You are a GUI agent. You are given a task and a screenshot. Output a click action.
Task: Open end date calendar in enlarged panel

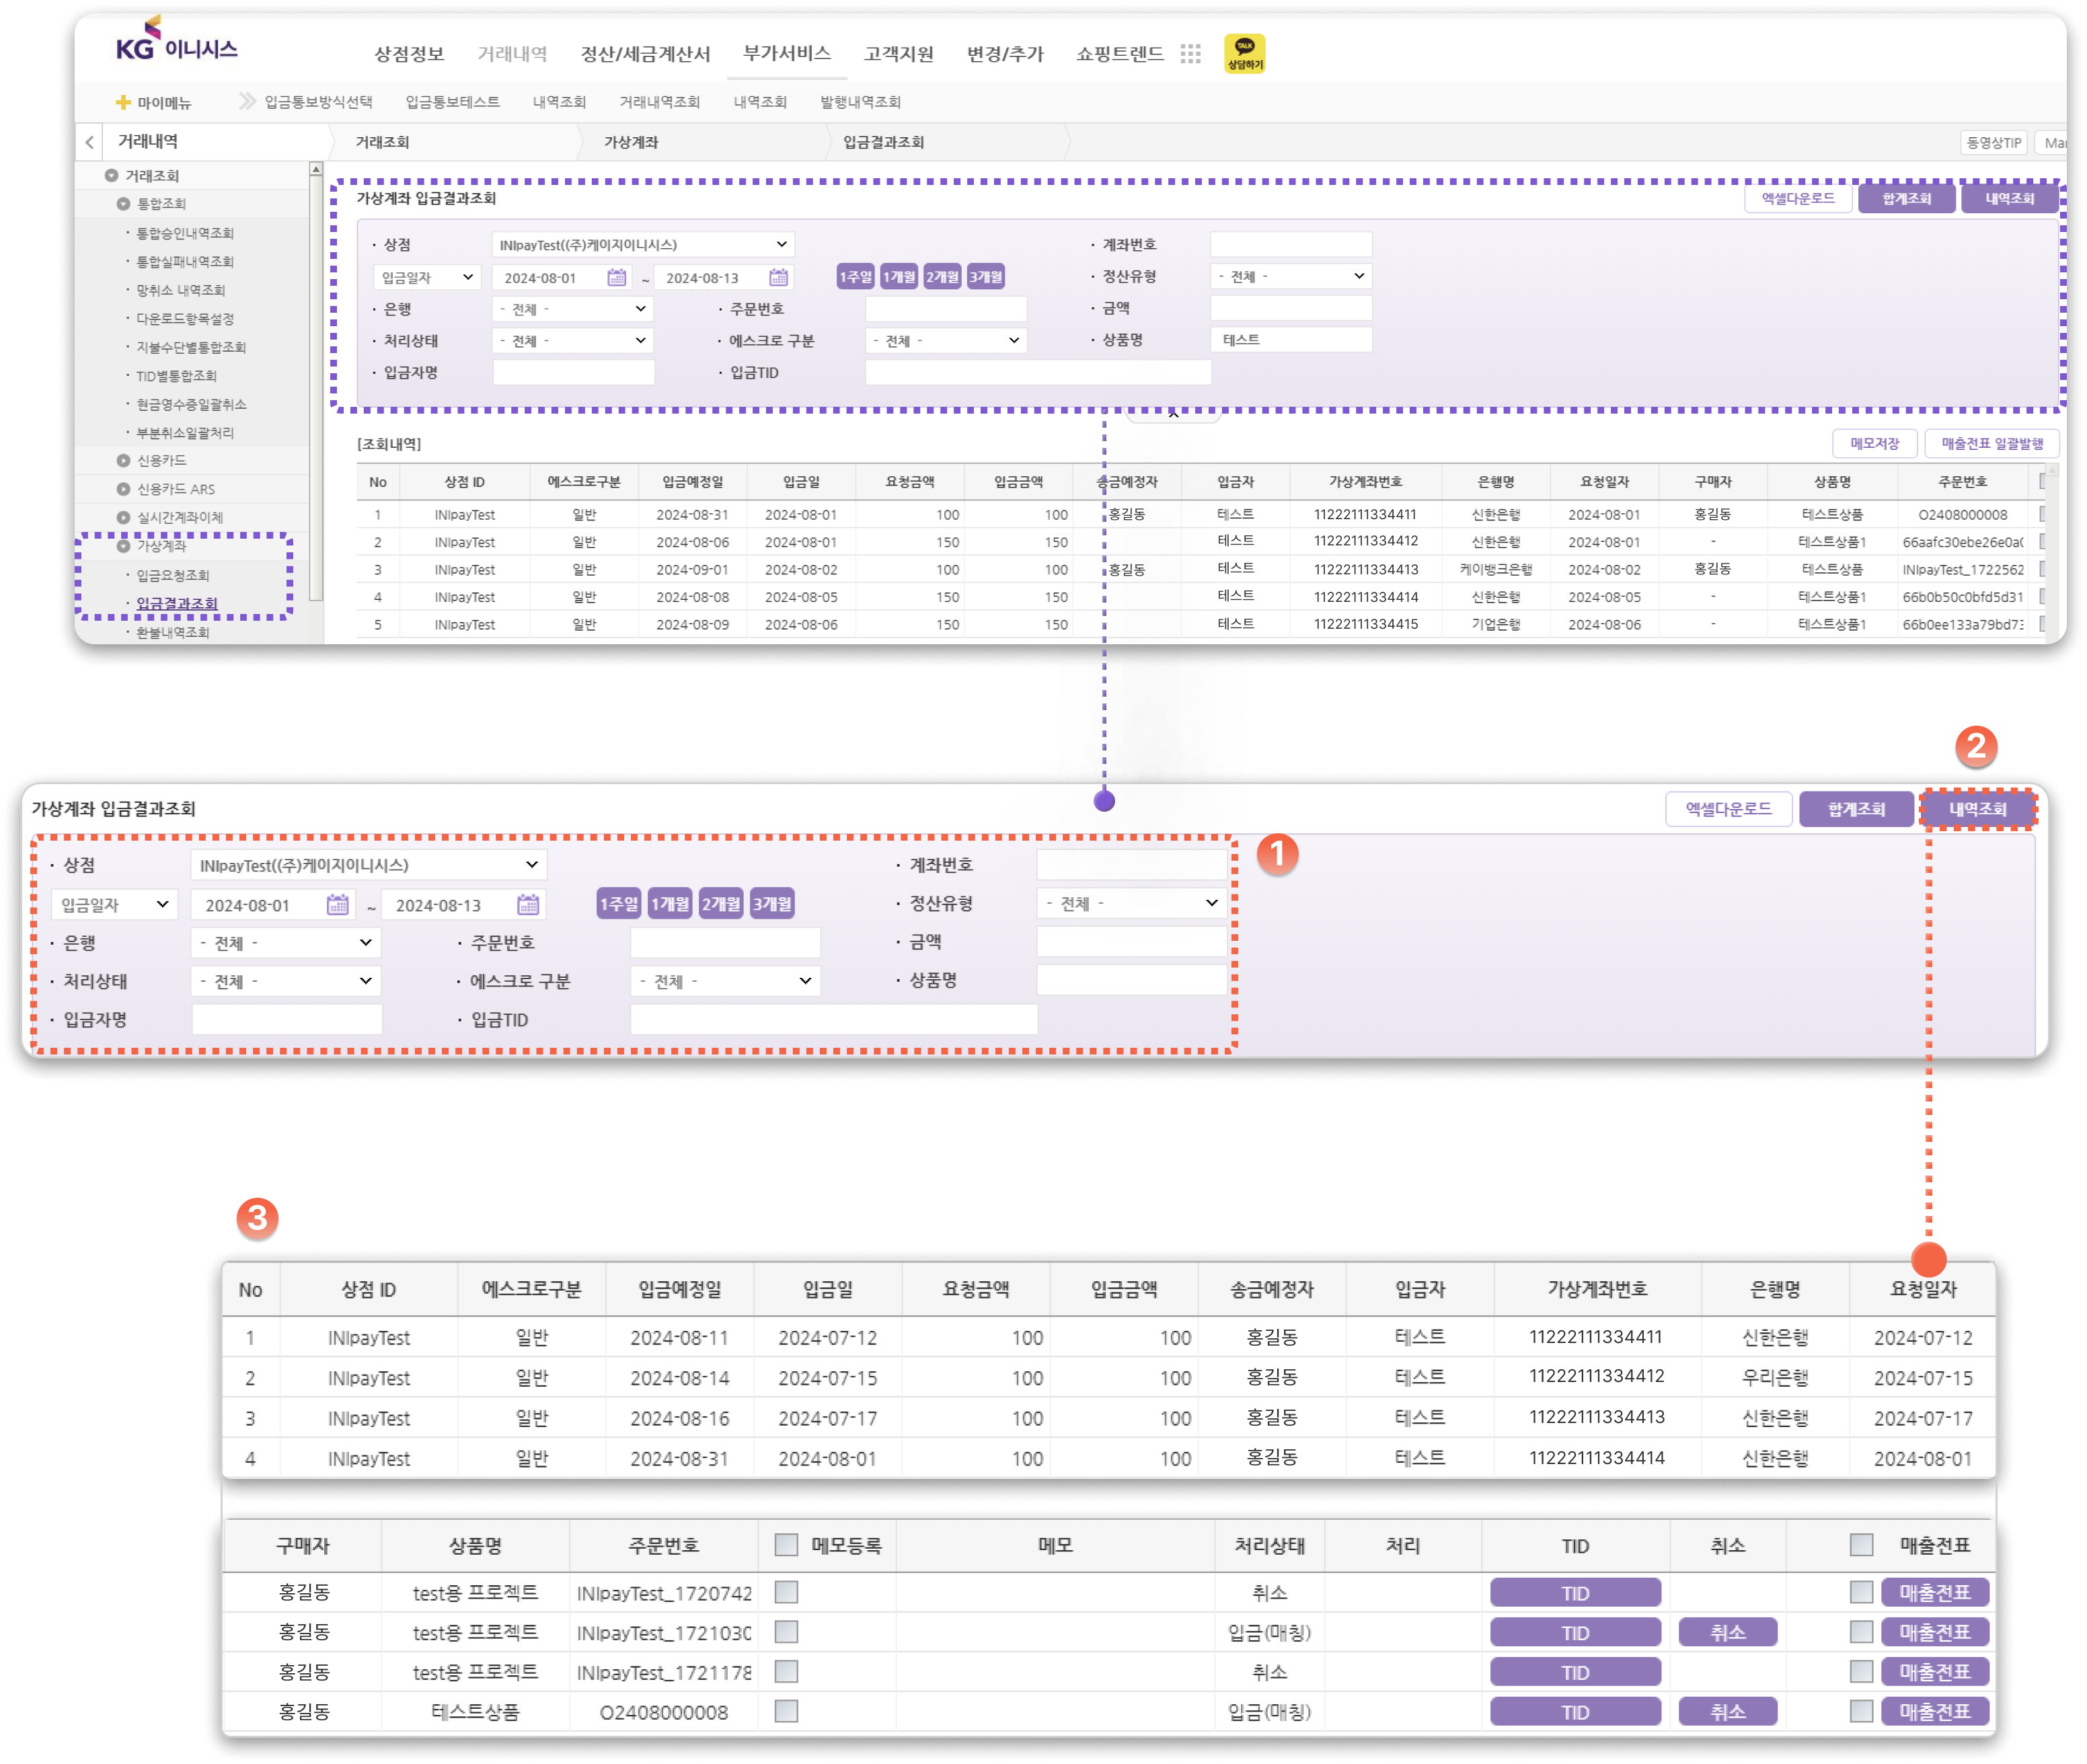point(528,904)
